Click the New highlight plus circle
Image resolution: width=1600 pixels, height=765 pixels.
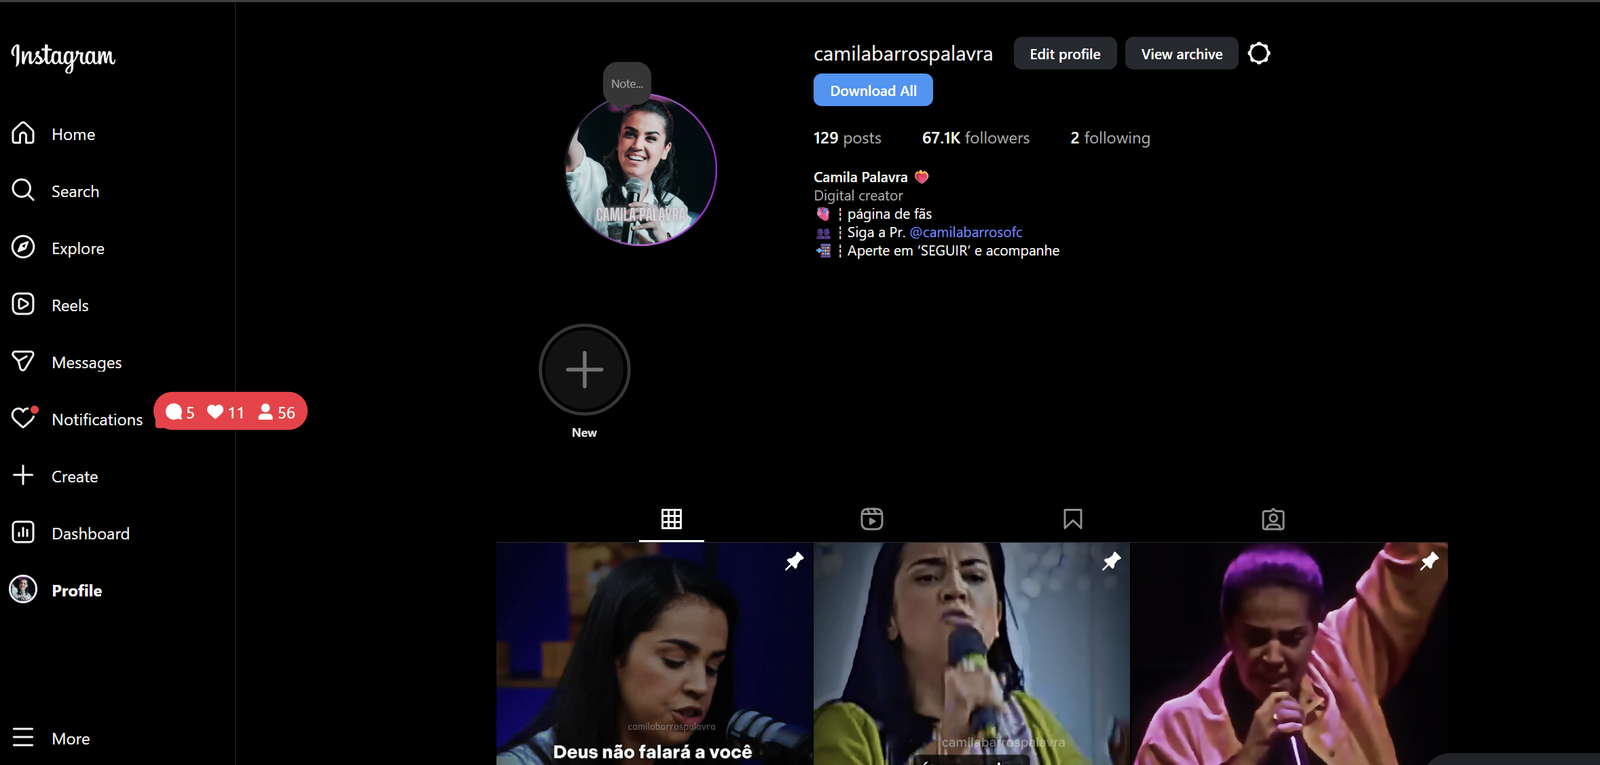(x=584, y=369)
